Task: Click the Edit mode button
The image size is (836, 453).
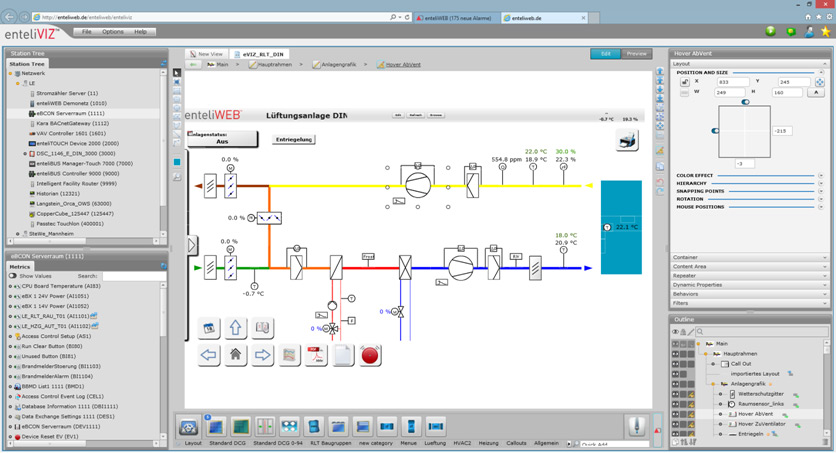Action: [606, 54]
